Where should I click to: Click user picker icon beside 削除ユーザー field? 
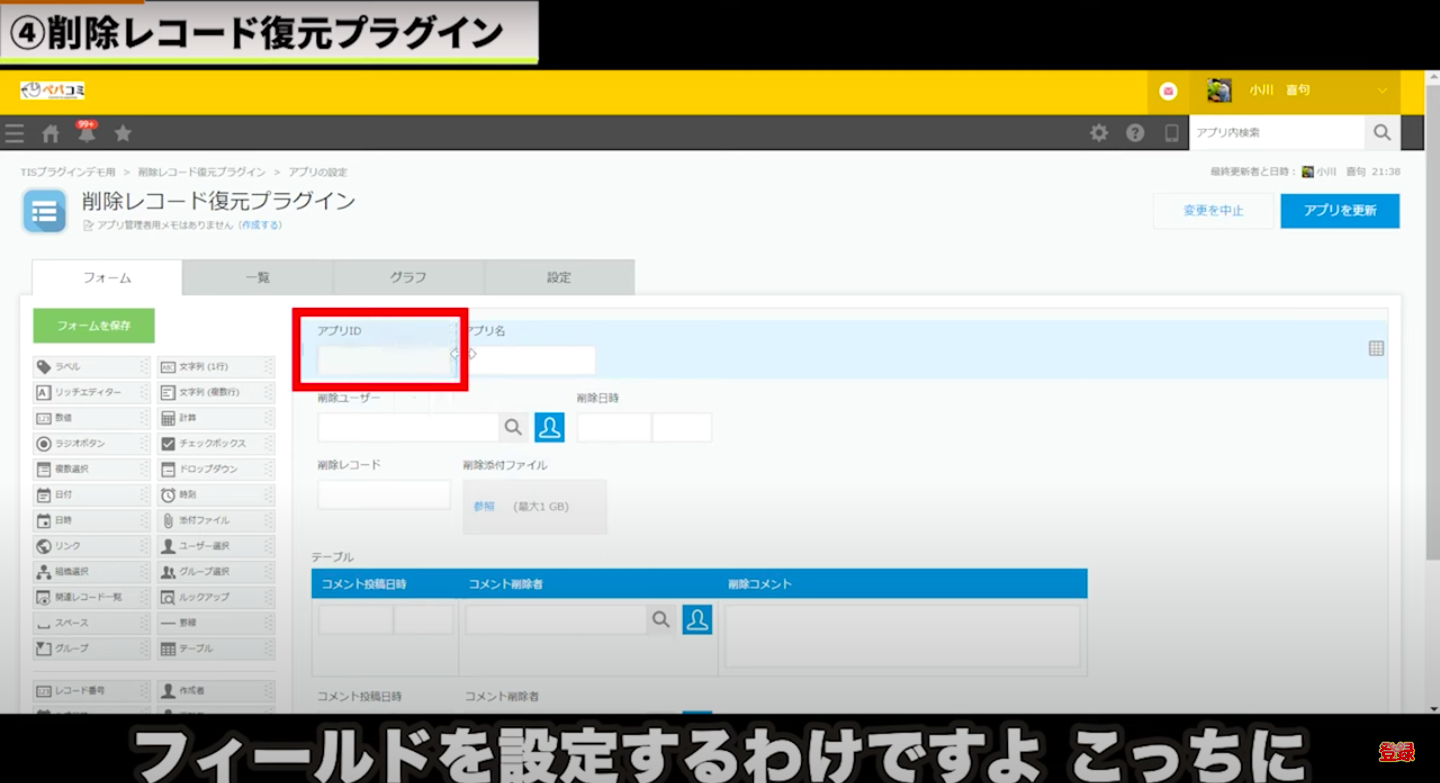click(549, 427)
